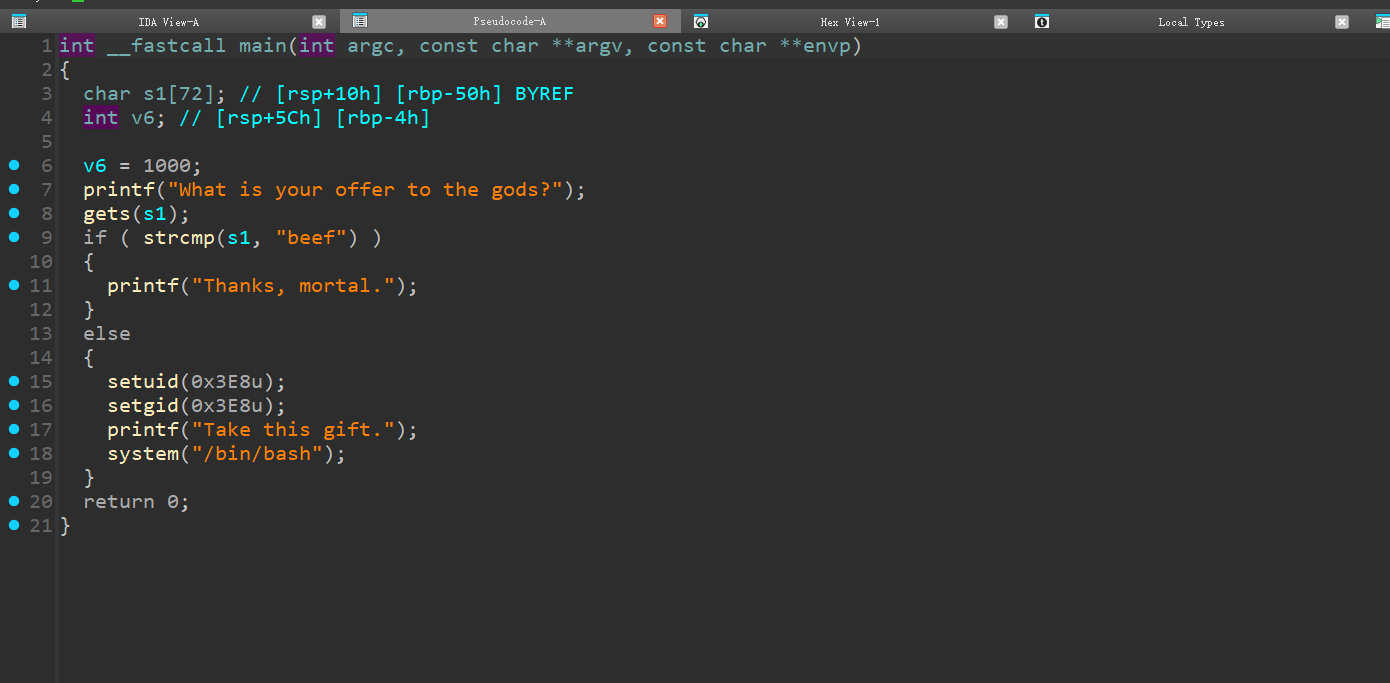
Task: Toggle breakpoint dot on line 8 gets call
Action: pyautogui.click(x=14, y=213)
